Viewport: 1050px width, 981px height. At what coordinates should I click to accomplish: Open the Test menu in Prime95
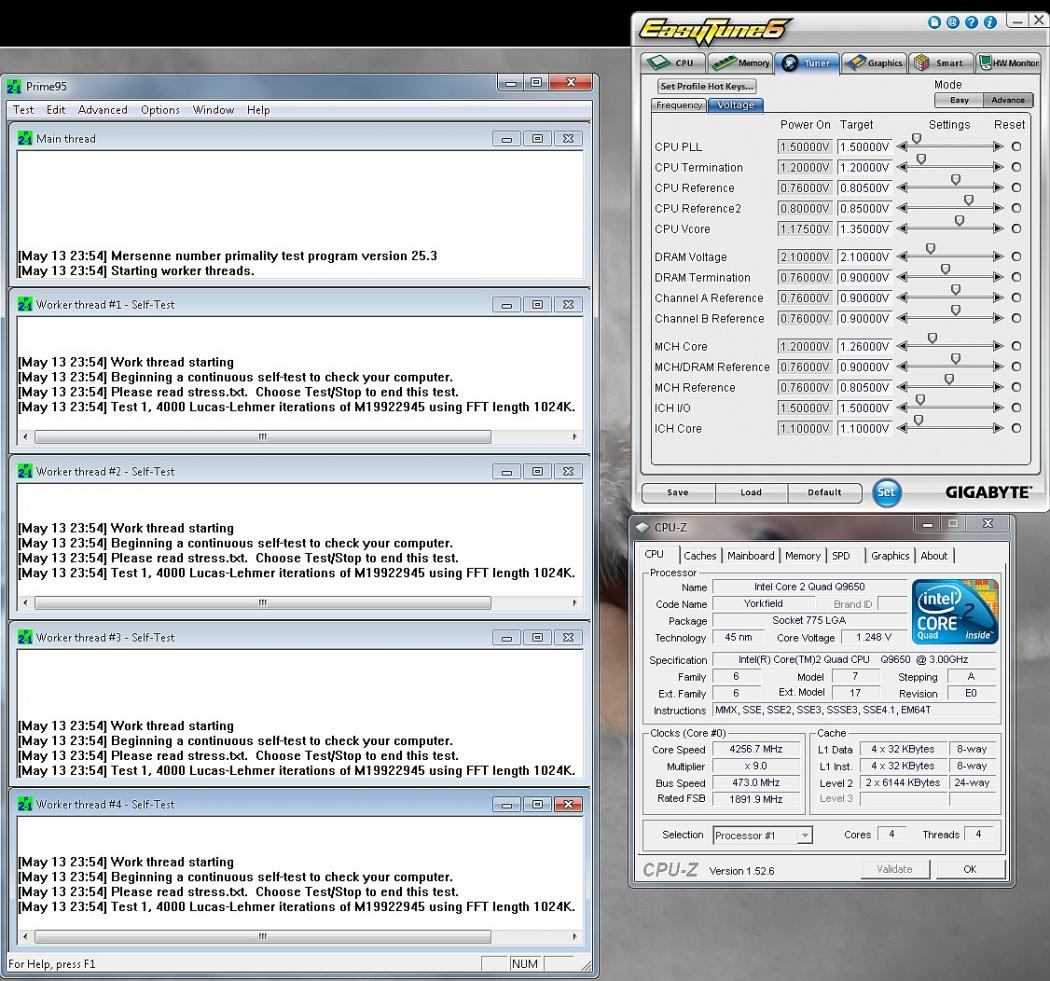tap(23, 110)
